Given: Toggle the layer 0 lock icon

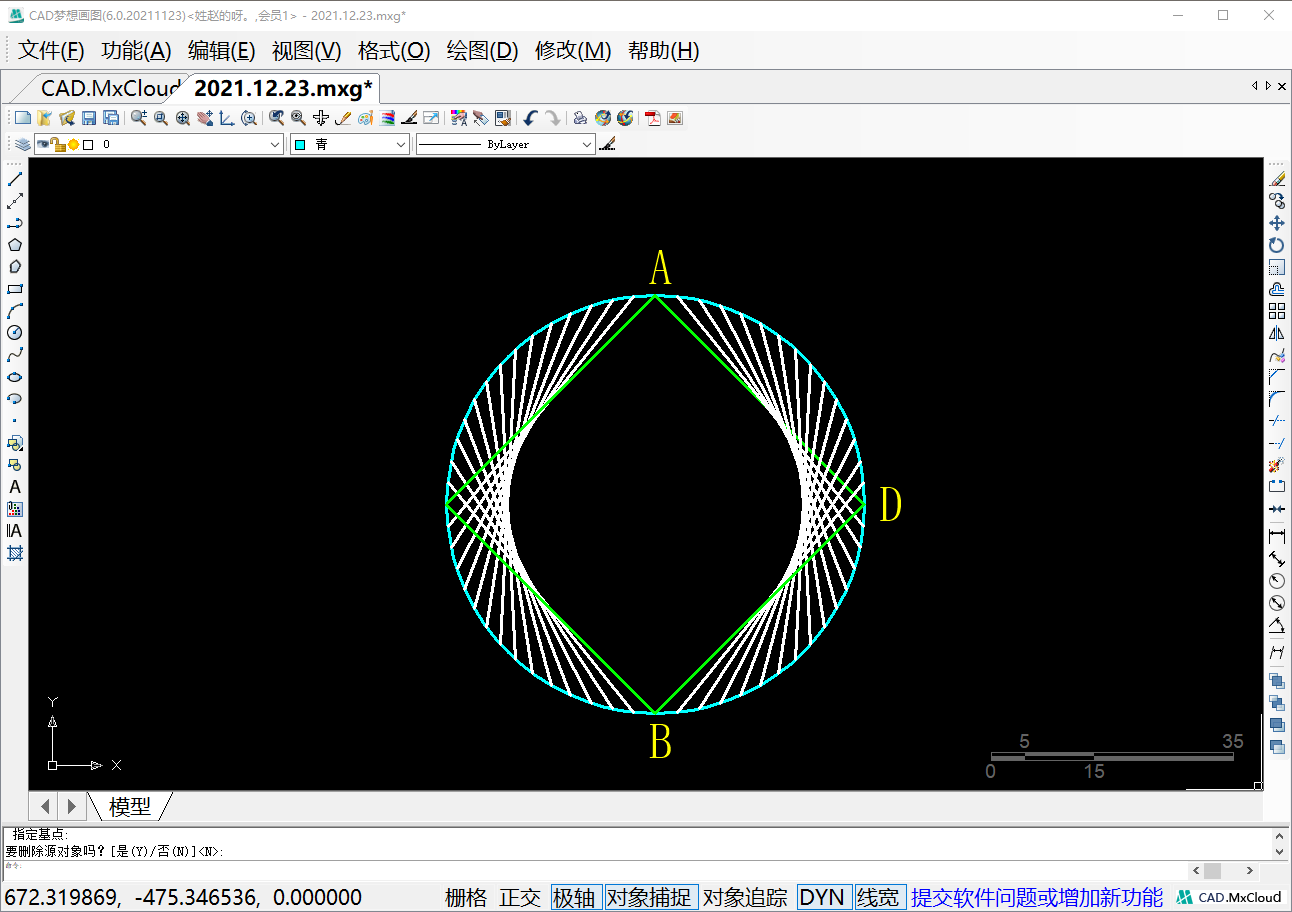Looking at the screenshot, I should tap(58, 144).
